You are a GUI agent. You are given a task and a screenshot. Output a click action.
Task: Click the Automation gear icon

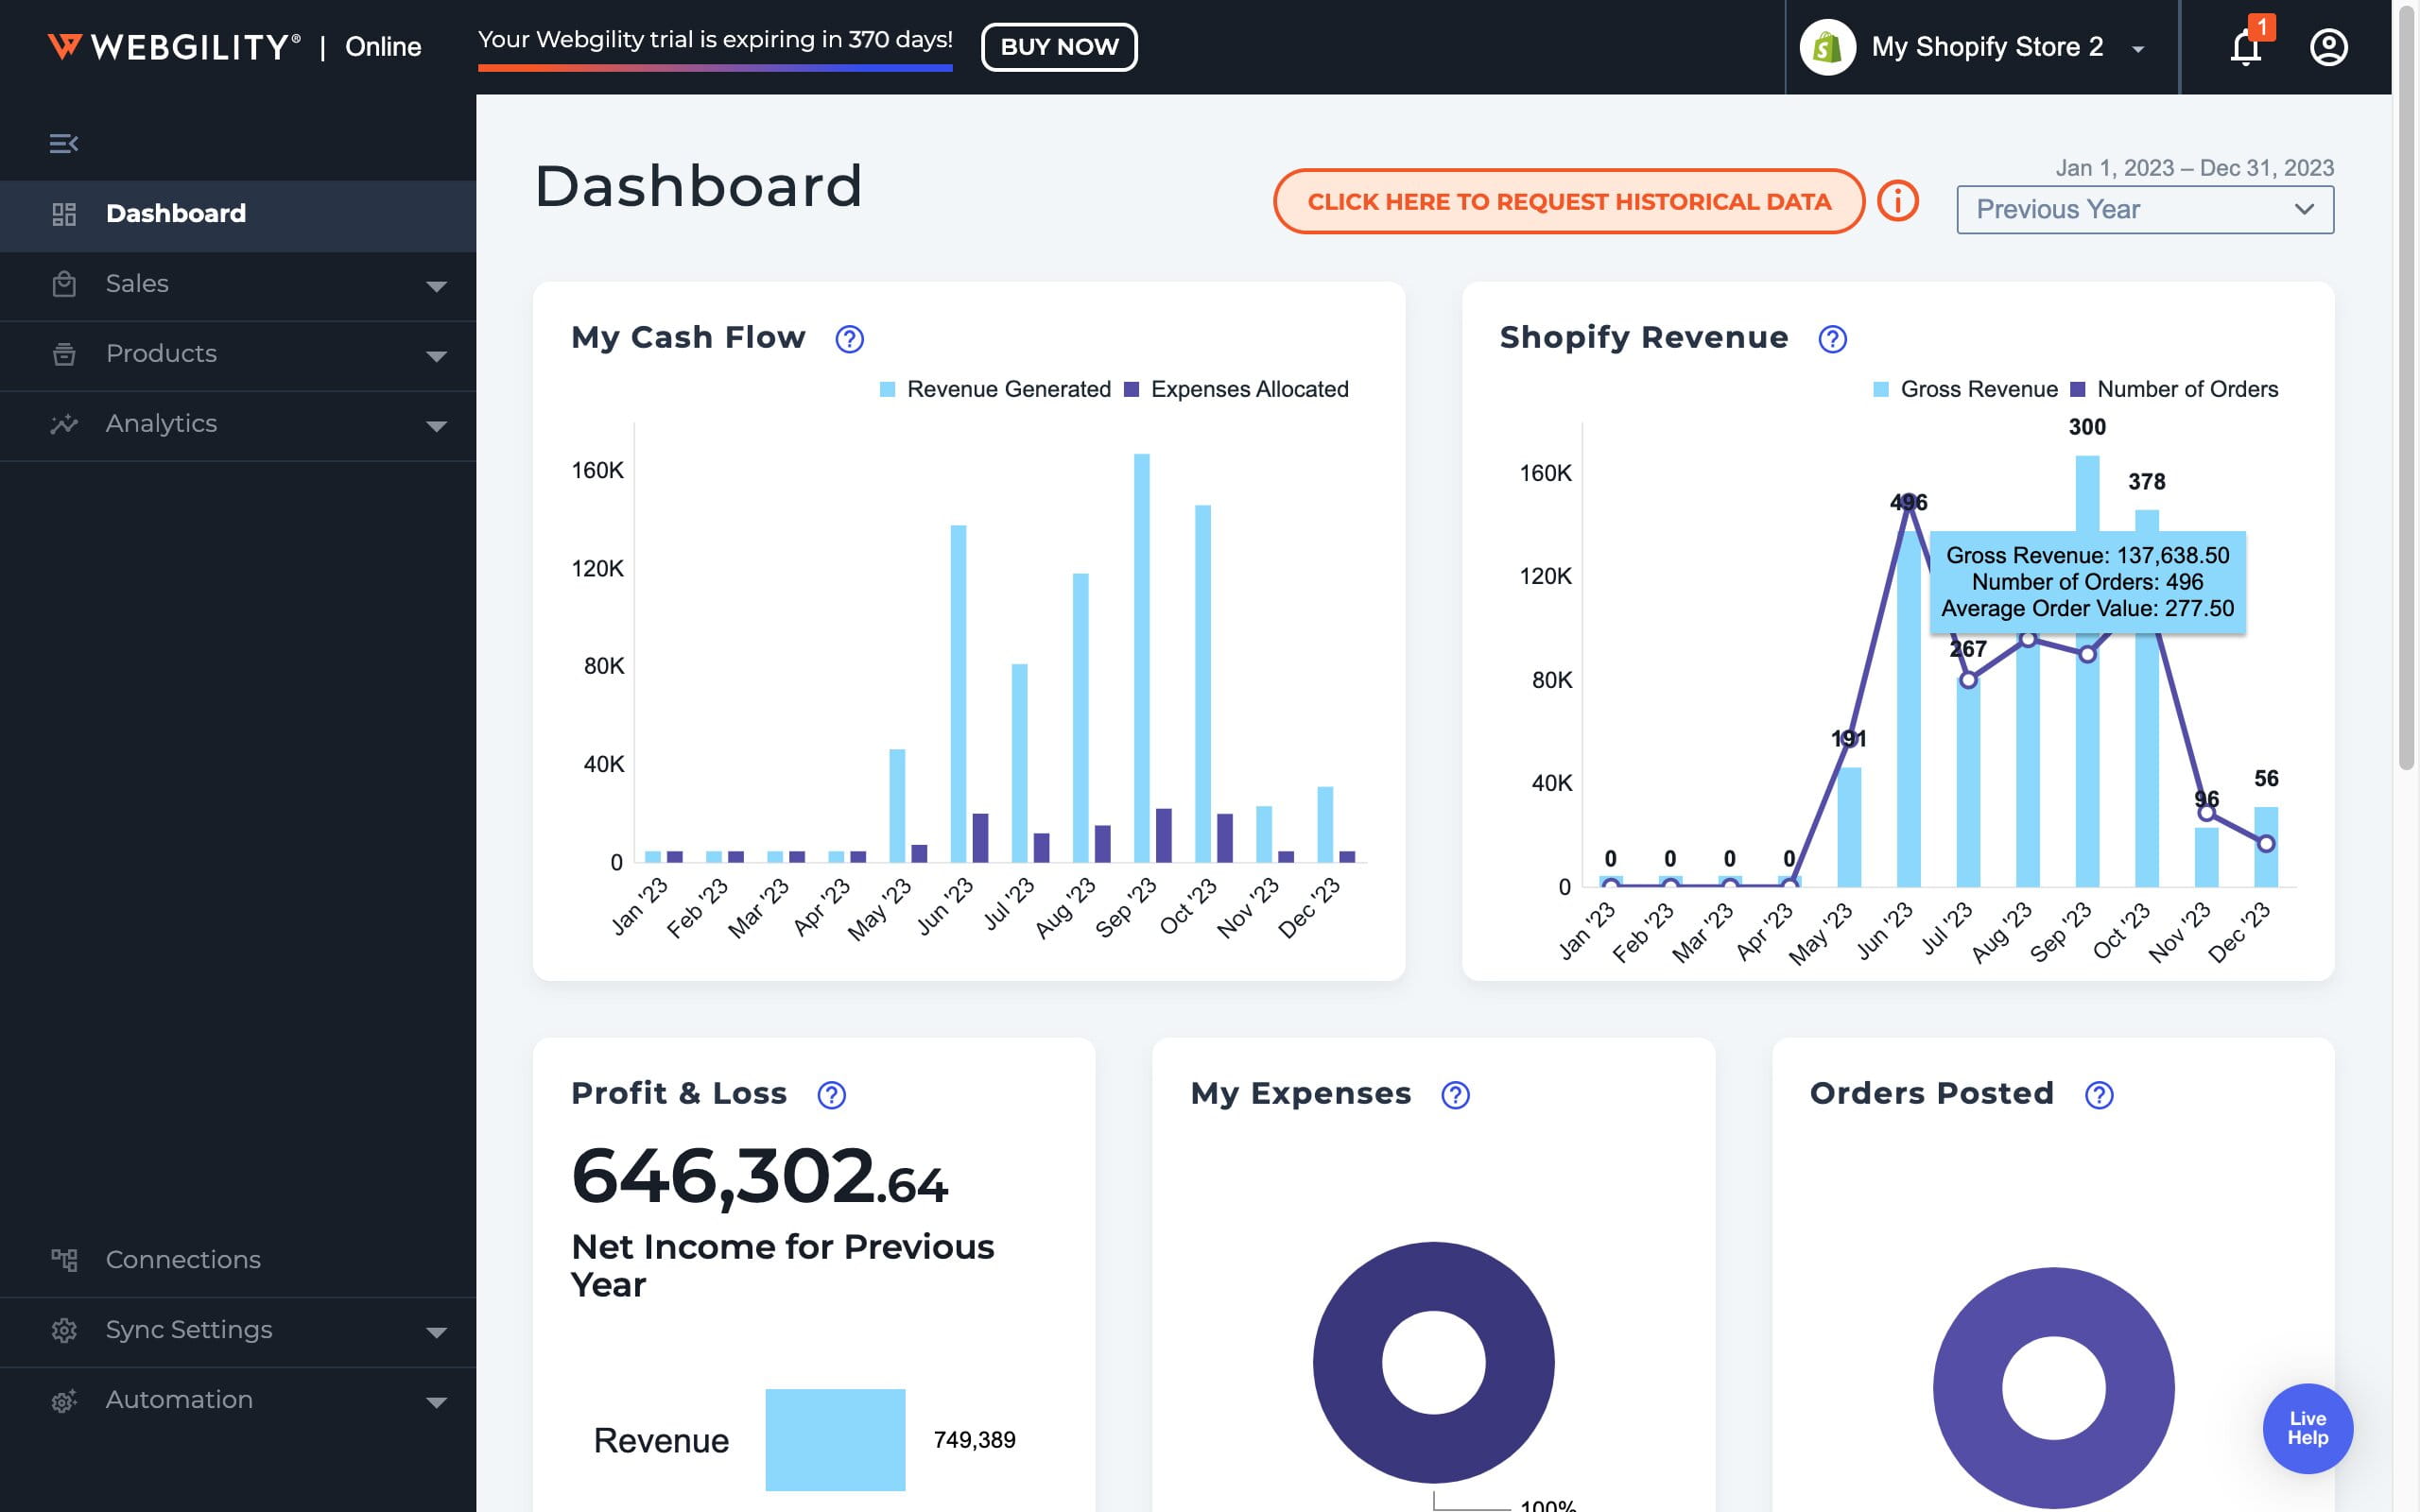click(64, 1400)
